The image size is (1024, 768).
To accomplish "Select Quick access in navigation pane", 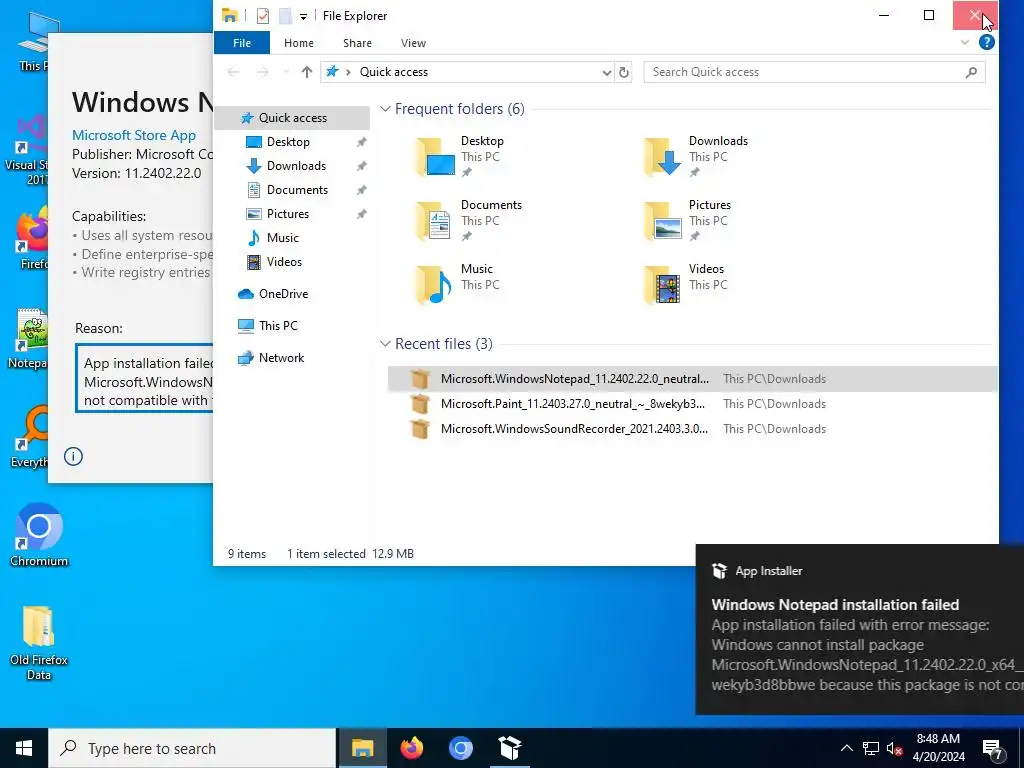I will pyautogui.click(x=293, y=118).
